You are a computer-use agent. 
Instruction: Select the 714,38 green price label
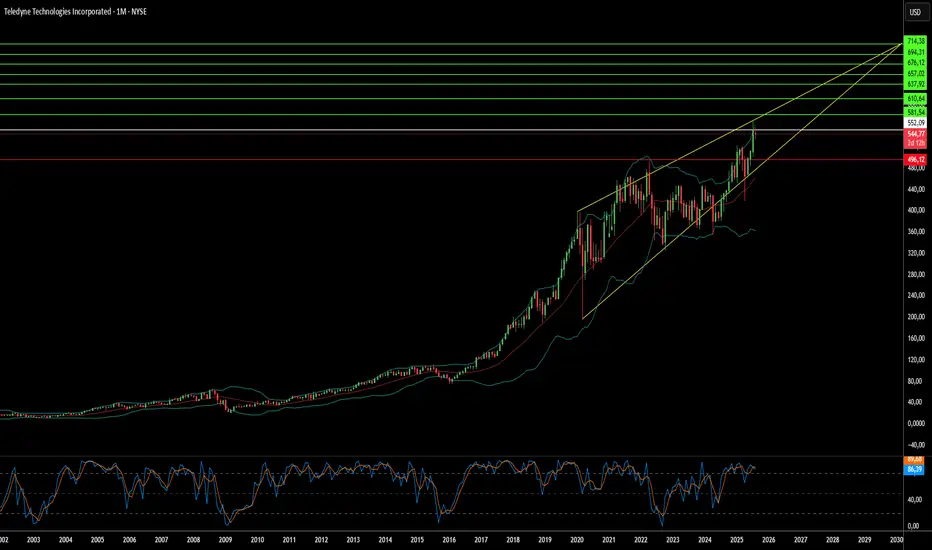(913, 40)
